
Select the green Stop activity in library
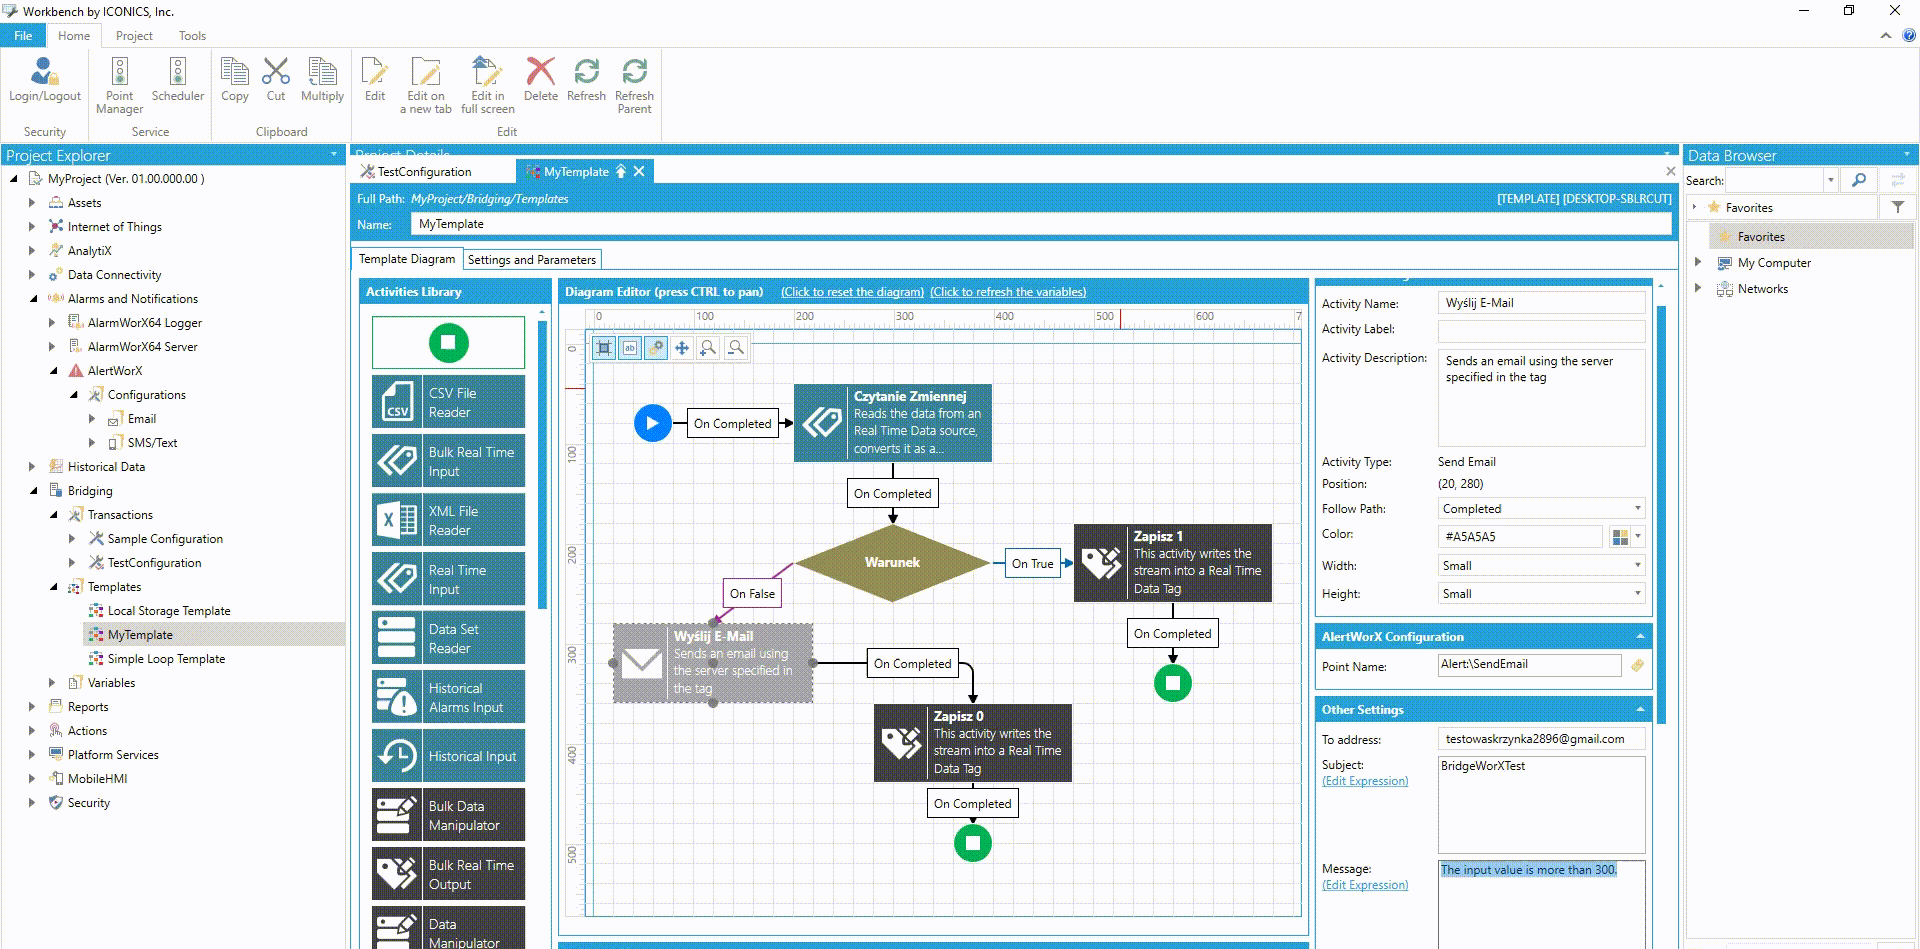[448, 343]
